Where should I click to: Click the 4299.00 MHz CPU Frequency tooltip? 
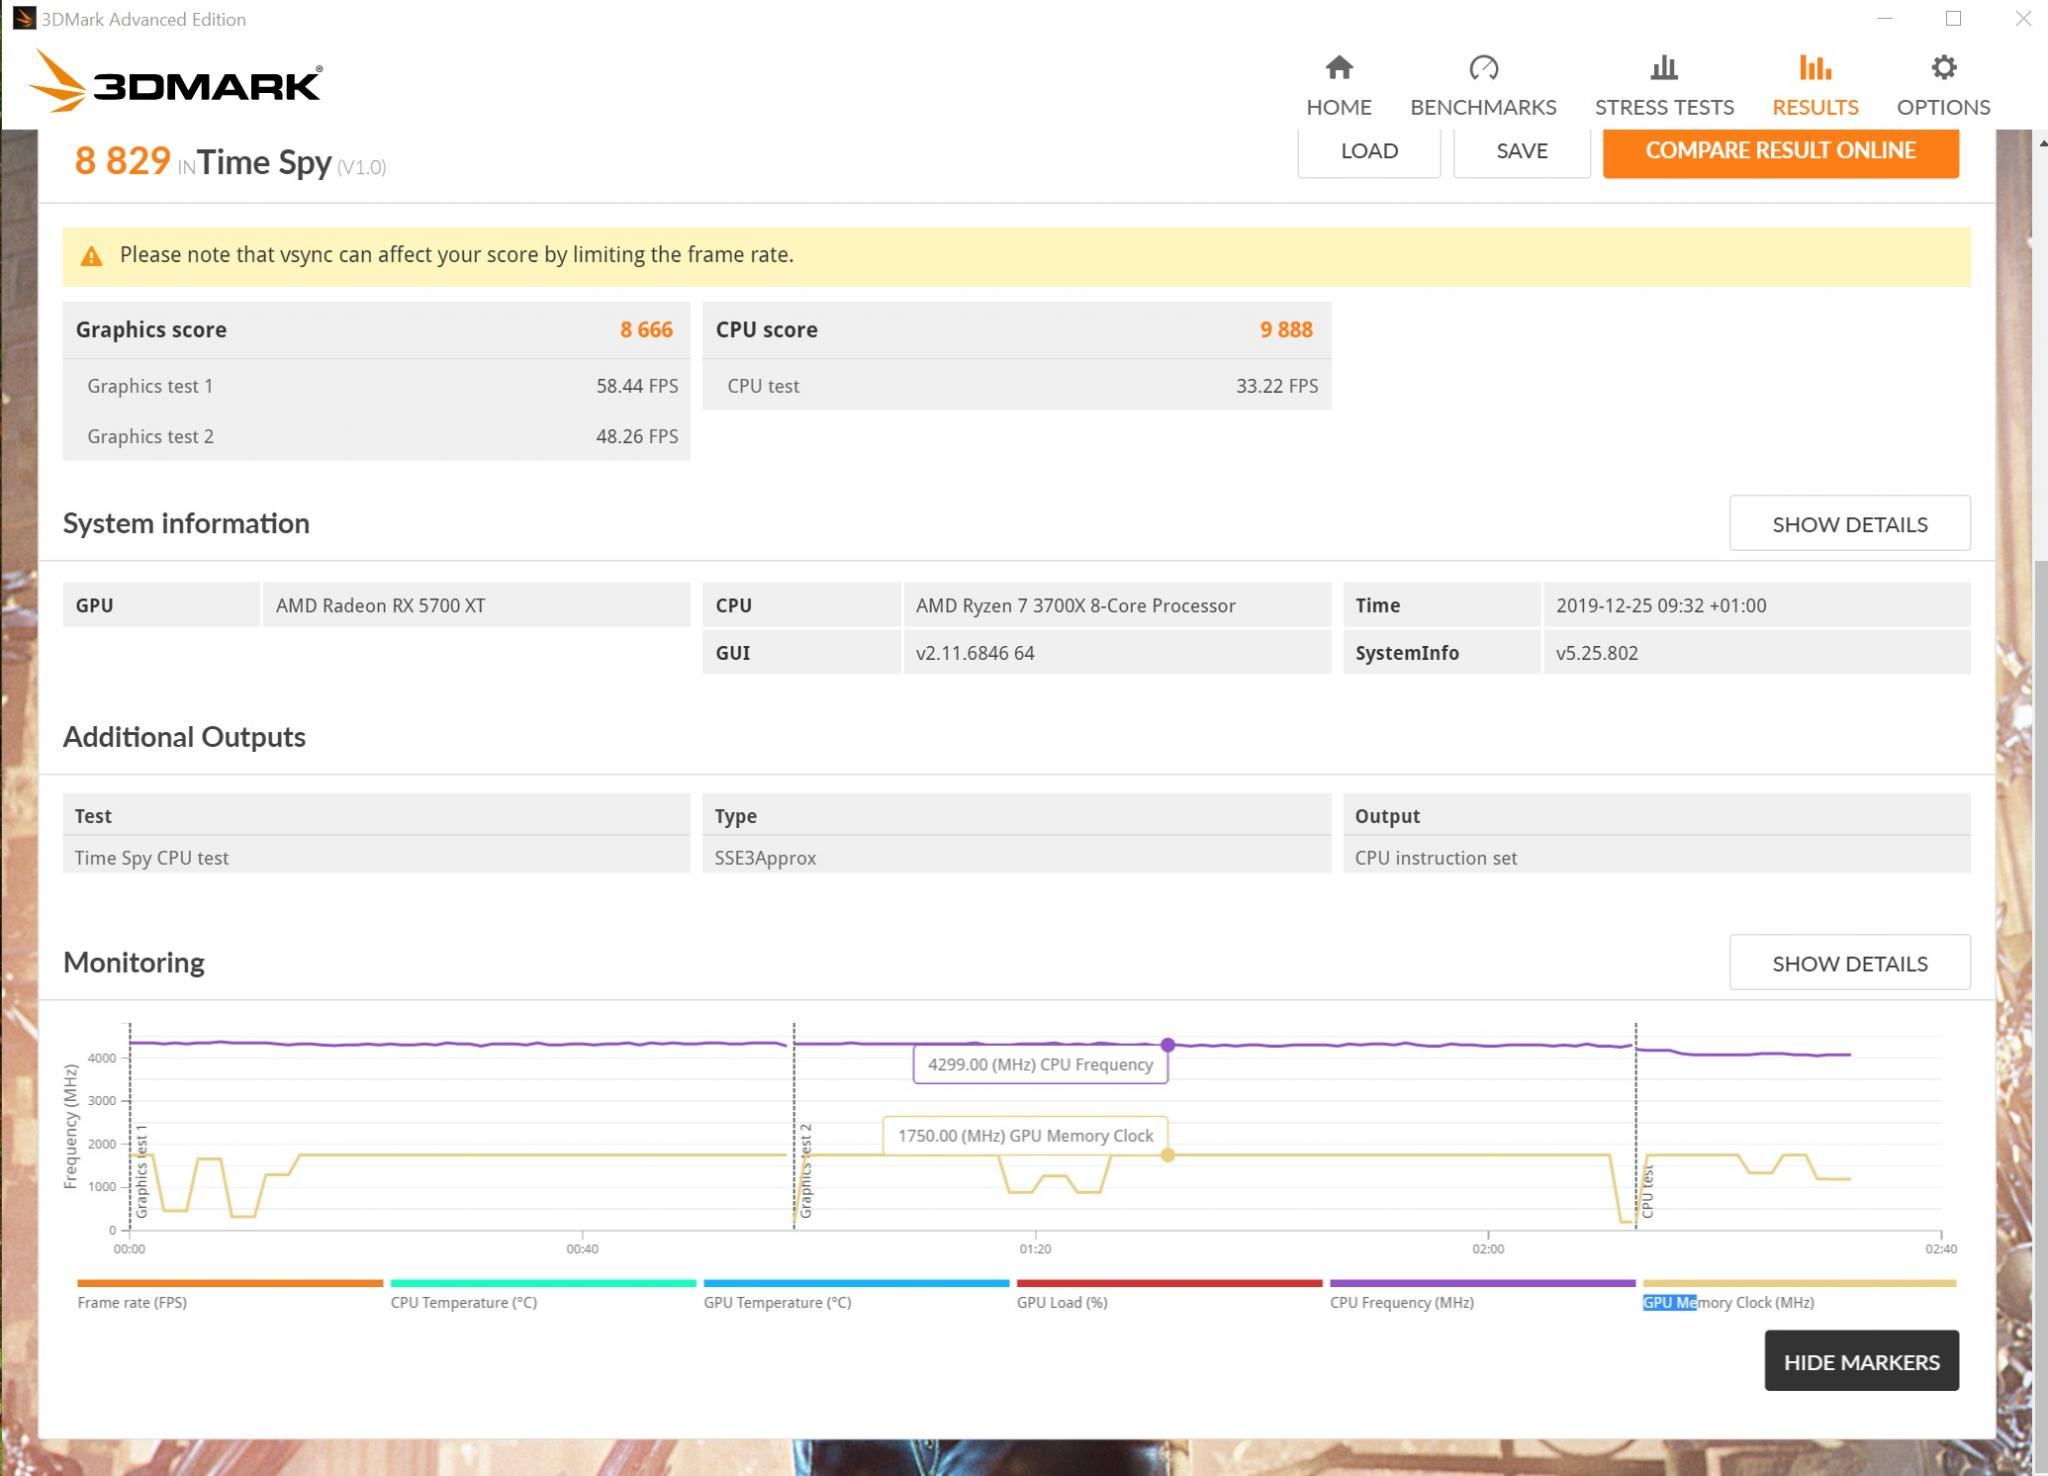(x=1040, y=1064)
